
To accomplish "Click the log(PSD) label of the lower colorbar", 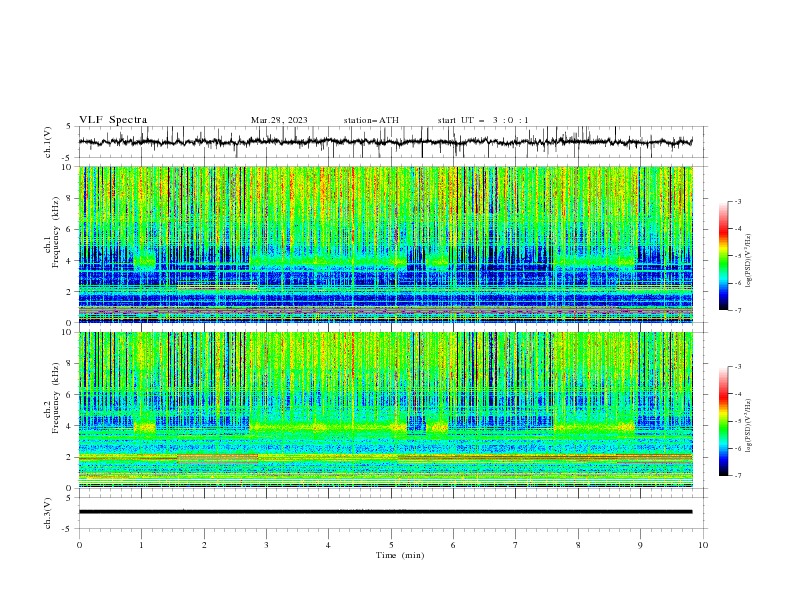I will point(748,425).
